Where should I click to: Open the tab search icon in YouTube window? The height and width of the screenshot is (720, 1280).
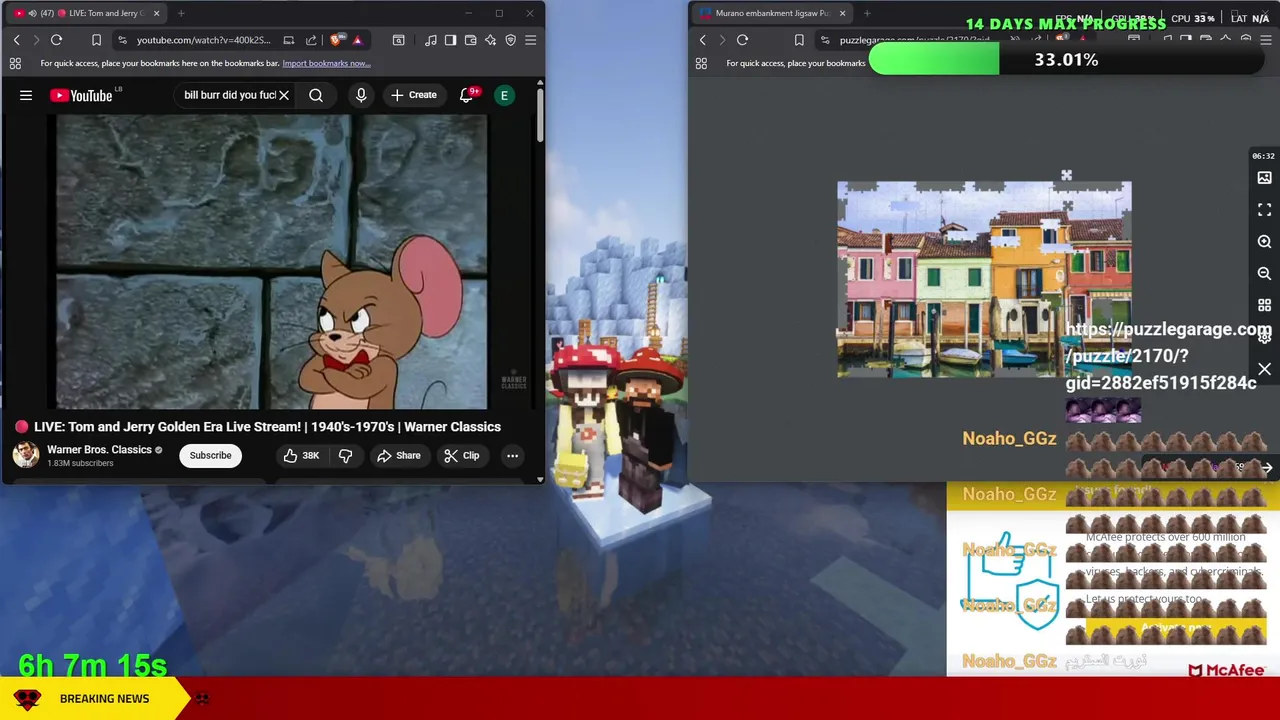pos(398,40)
